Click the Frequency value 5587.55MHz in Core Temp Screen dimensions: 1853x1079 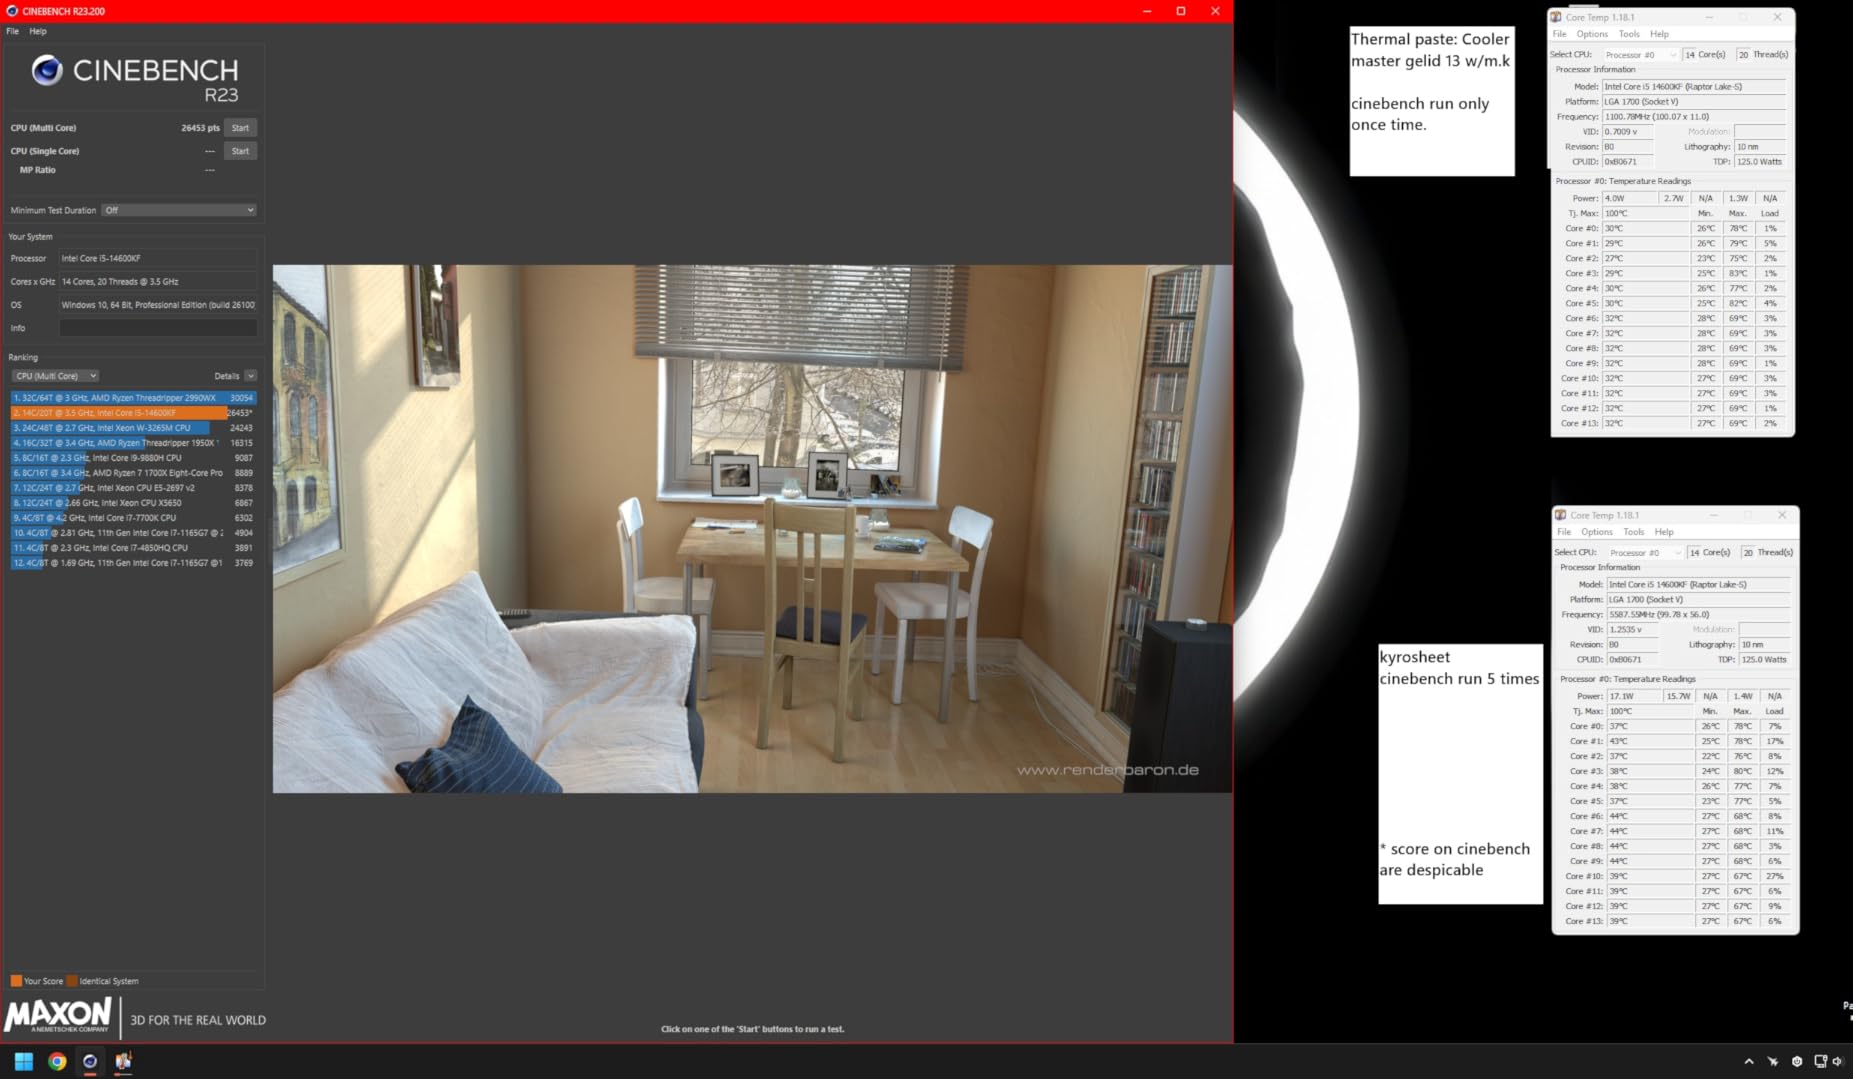[x=1699, y=615]
